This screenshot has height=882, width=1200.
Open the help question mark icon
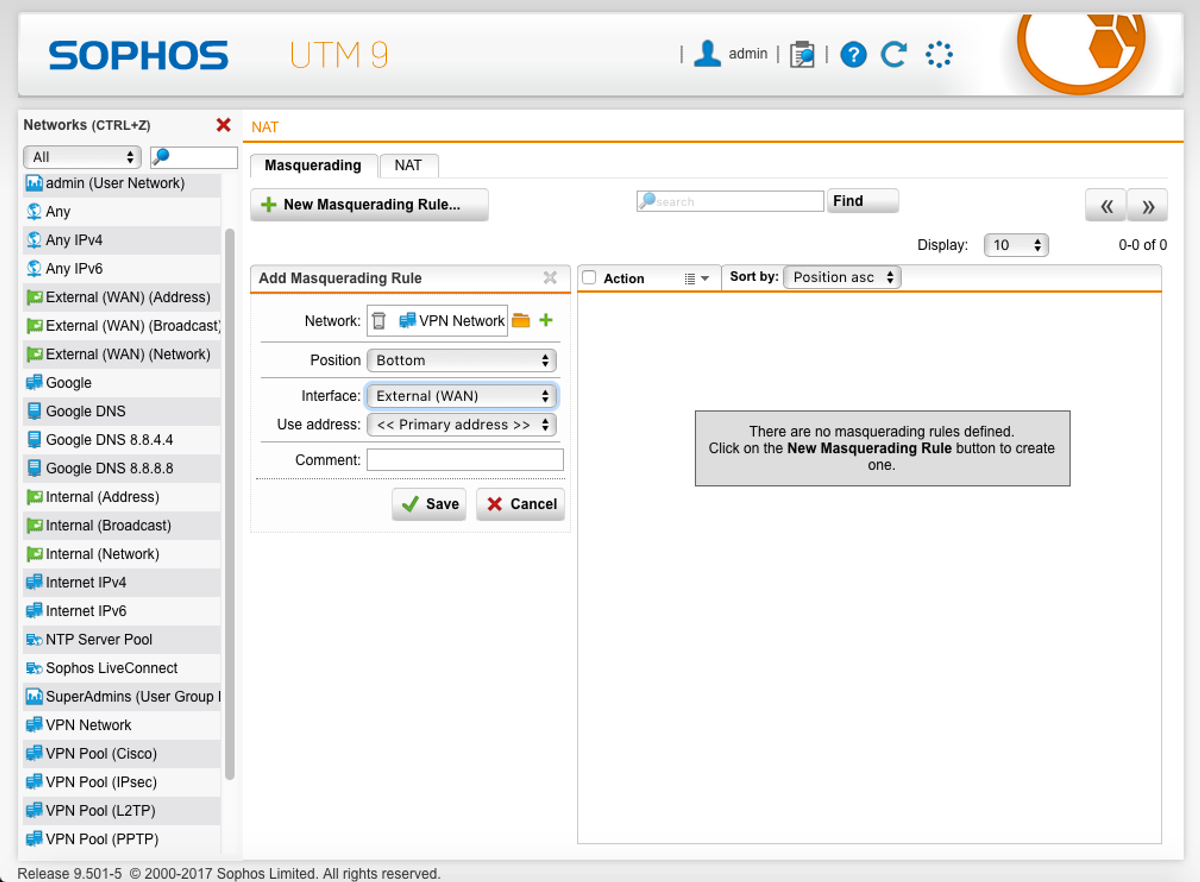pyautogui.click(x=853, y=54)
